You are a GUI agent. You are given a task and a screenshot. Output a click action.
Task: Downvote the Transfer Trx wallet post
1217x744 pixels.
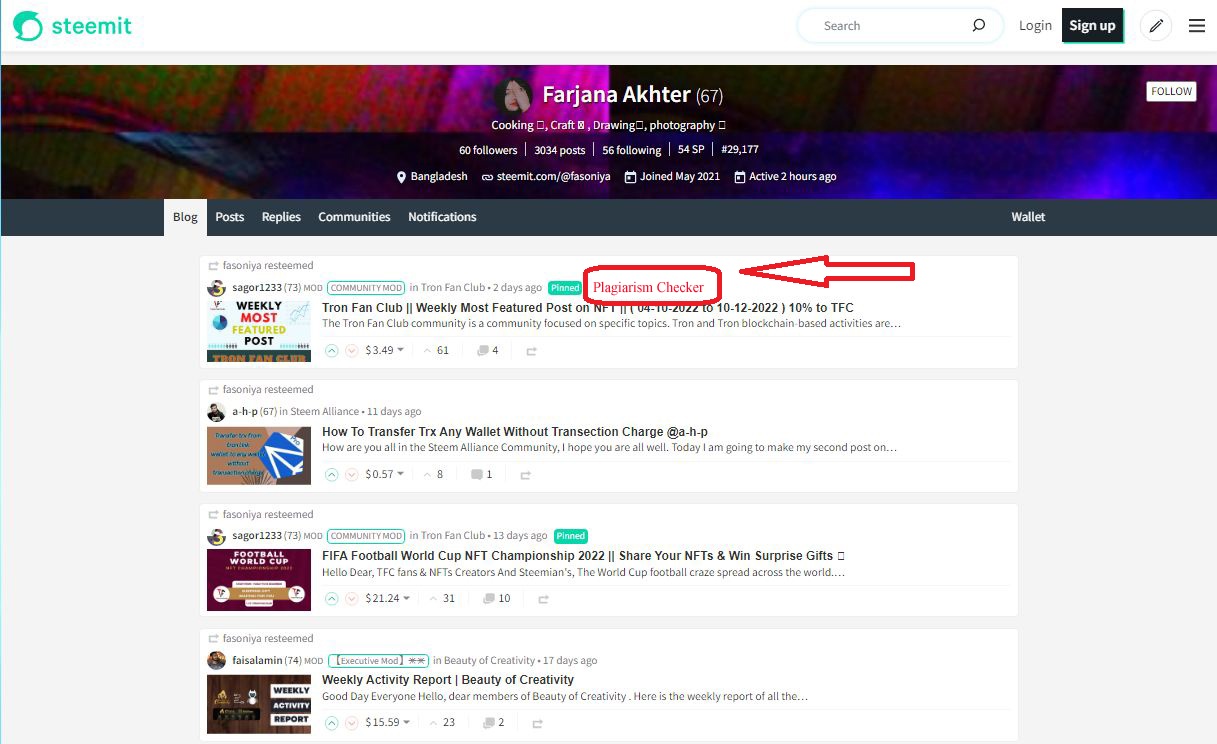(x=351, y=474)
